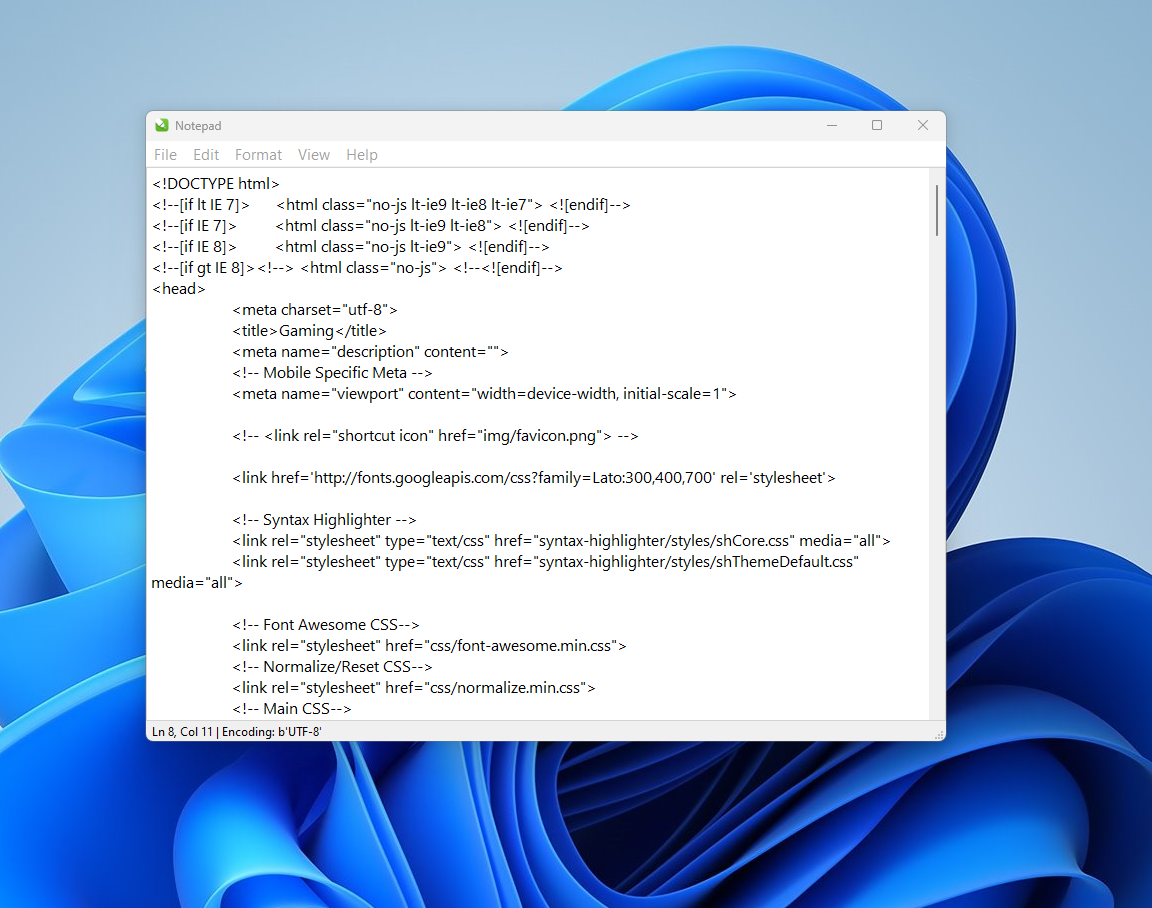
Task: Click the Notepad app icon in title bar
Action: pyautogui.click(x=162, y=125)
